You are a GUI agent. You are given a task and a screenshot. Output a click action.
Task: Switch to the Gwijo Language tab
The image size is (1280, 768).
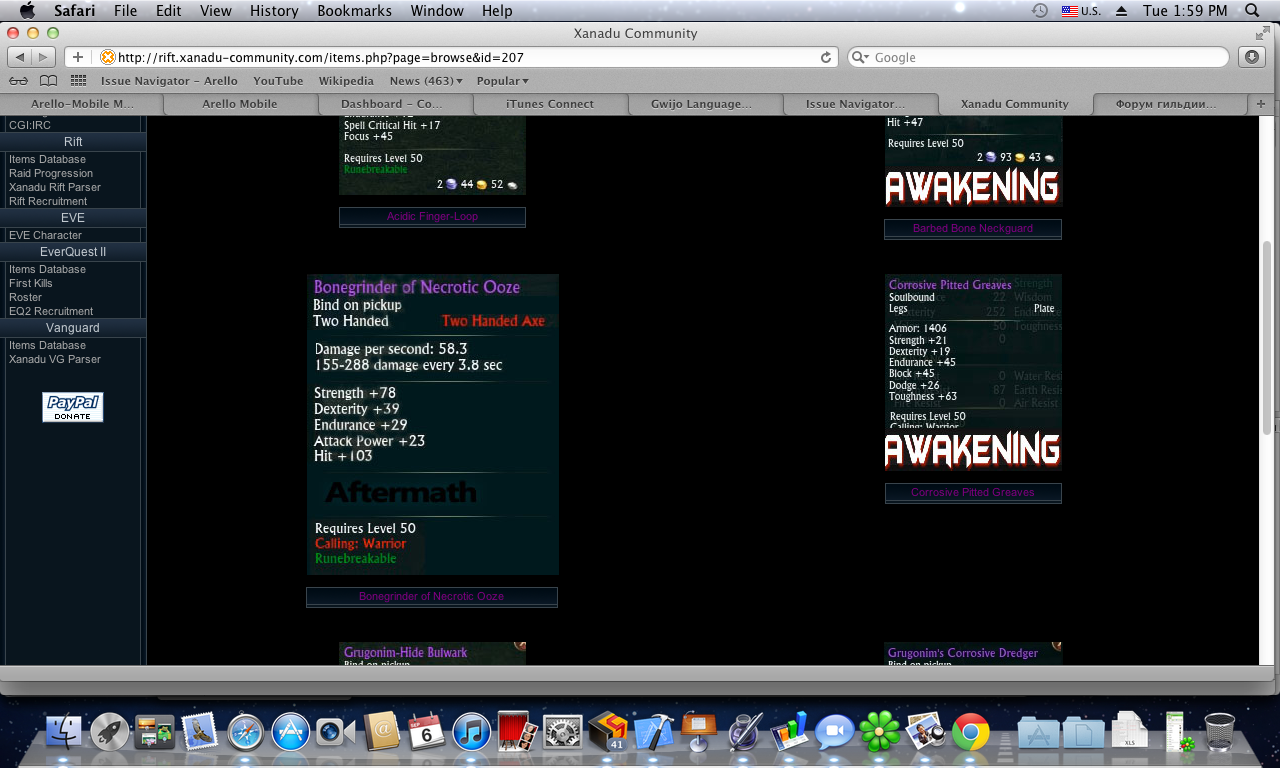[705, 104]
